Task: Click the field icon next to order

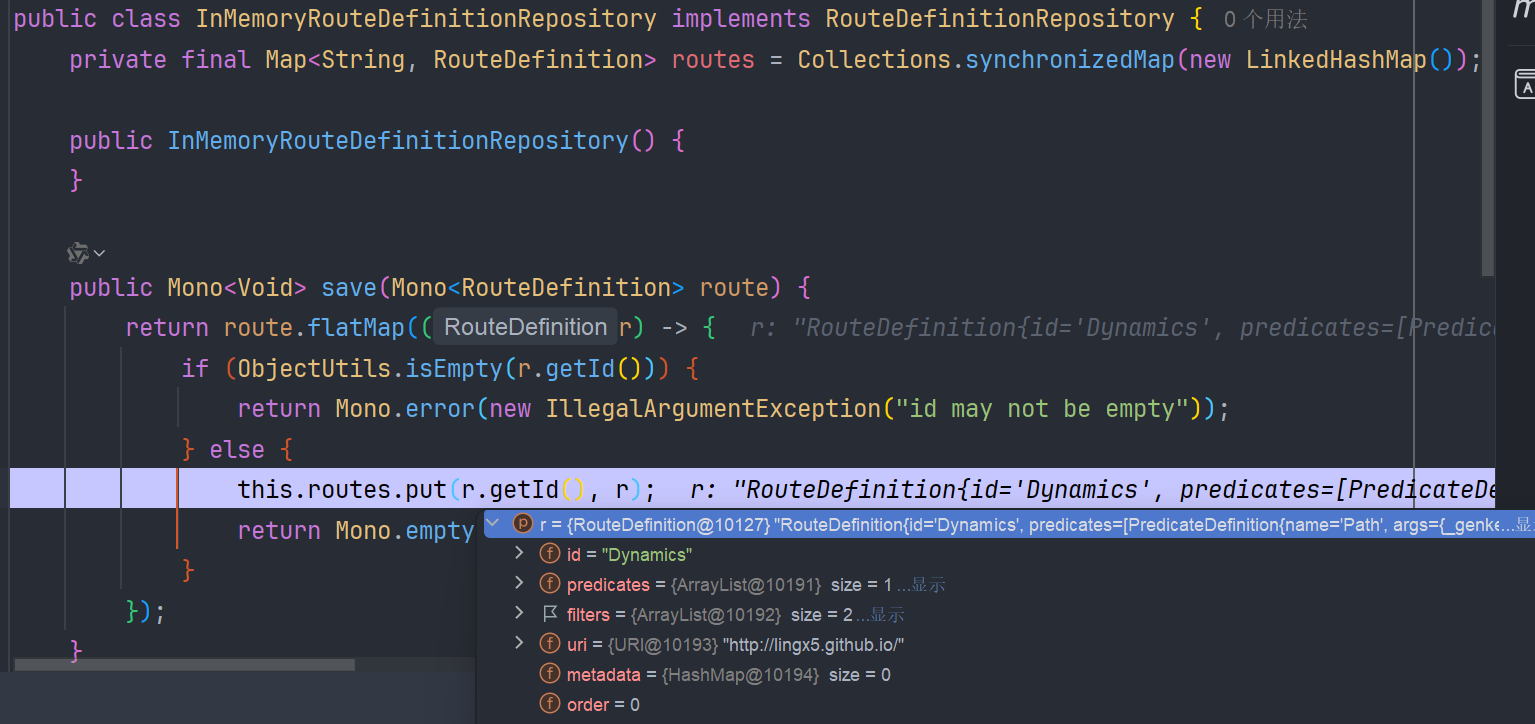Action: [549, 703]
